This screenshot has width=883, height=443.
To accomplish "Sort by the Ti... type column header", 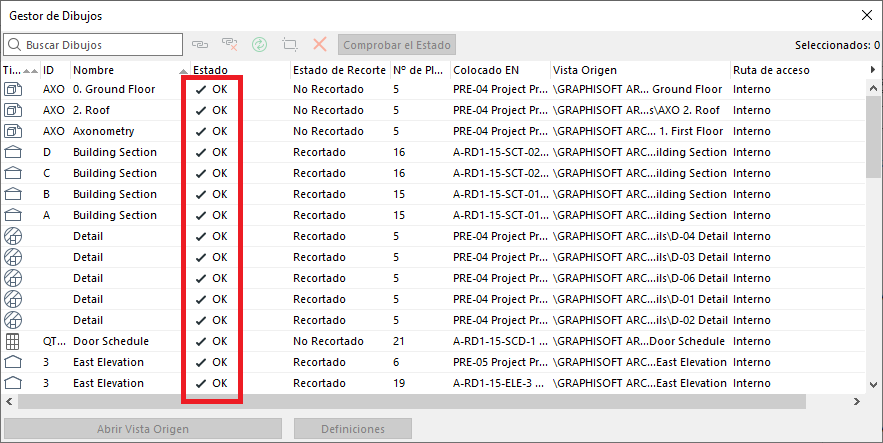I will click(12, 70).
